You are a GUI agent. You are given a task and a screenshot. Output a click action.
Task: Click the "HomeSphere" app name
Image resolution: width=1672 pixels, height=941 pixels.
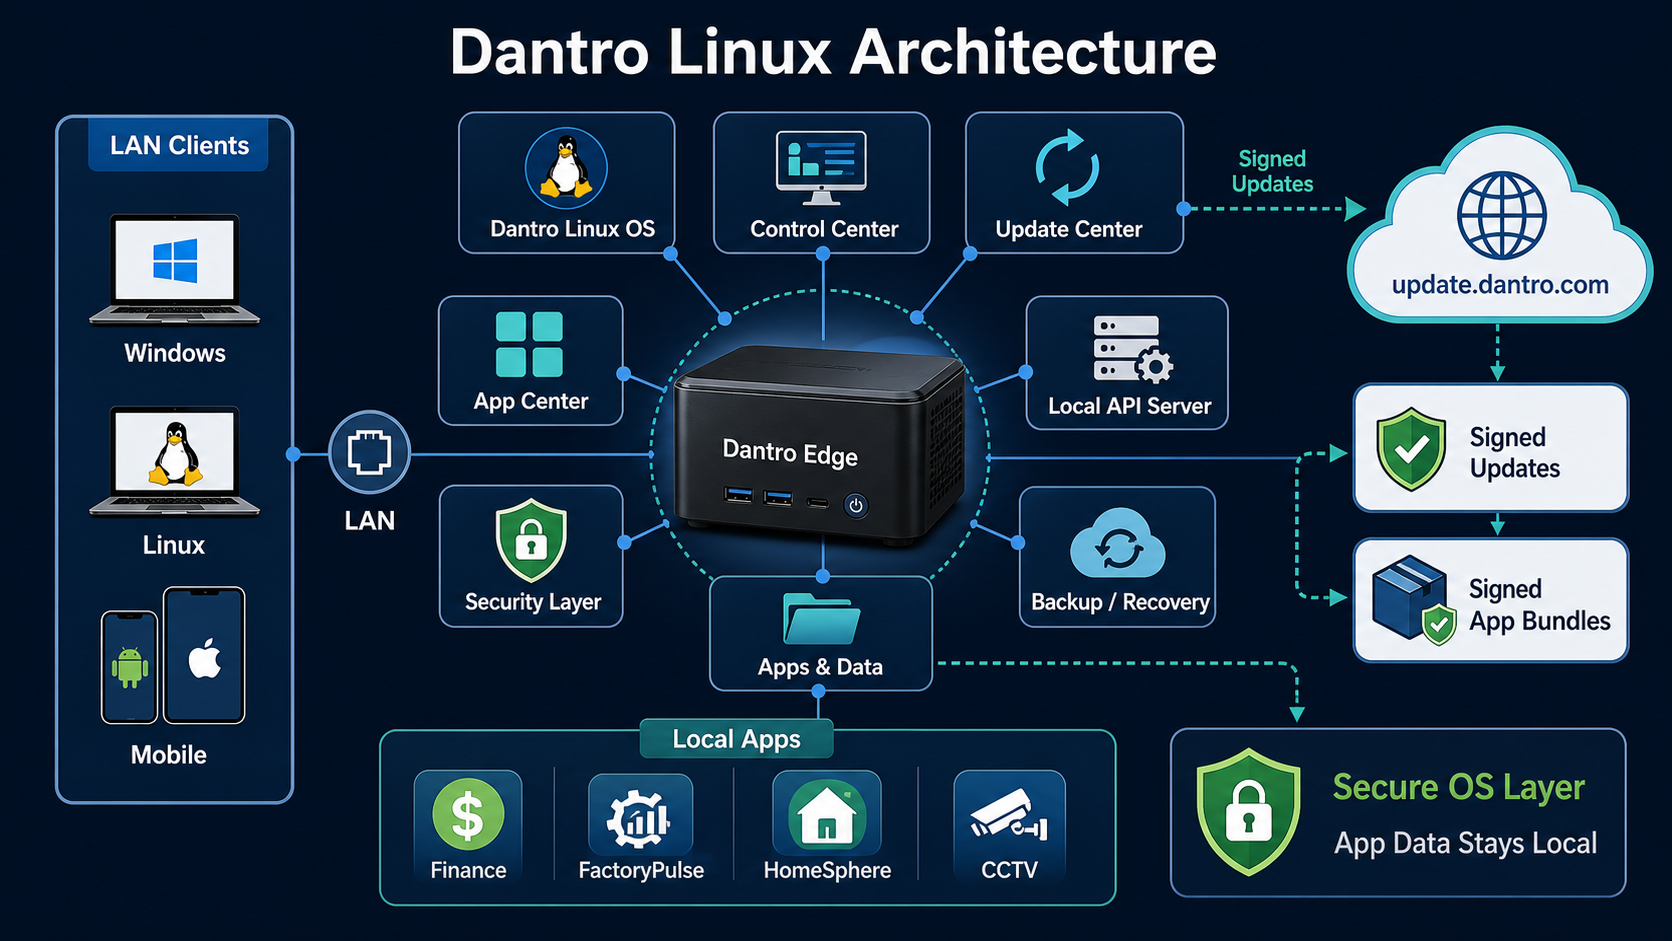point(827,870)
